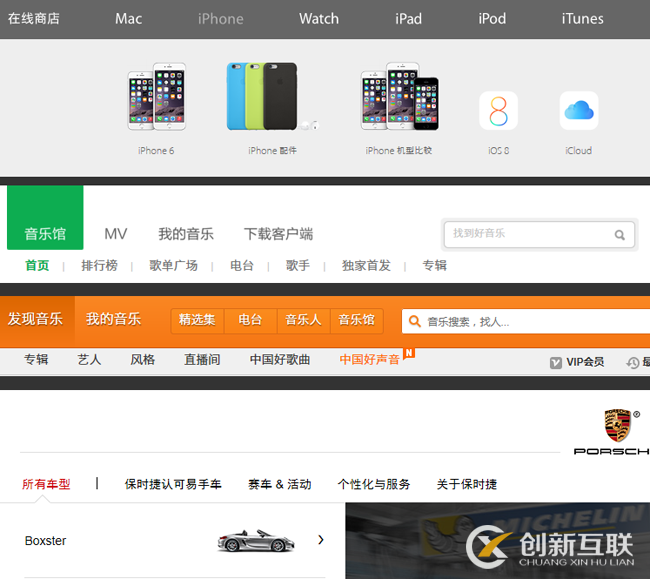Switch to the 音乐馆 green tab
This screenshot has height=579, width=650.
[45, 234]
